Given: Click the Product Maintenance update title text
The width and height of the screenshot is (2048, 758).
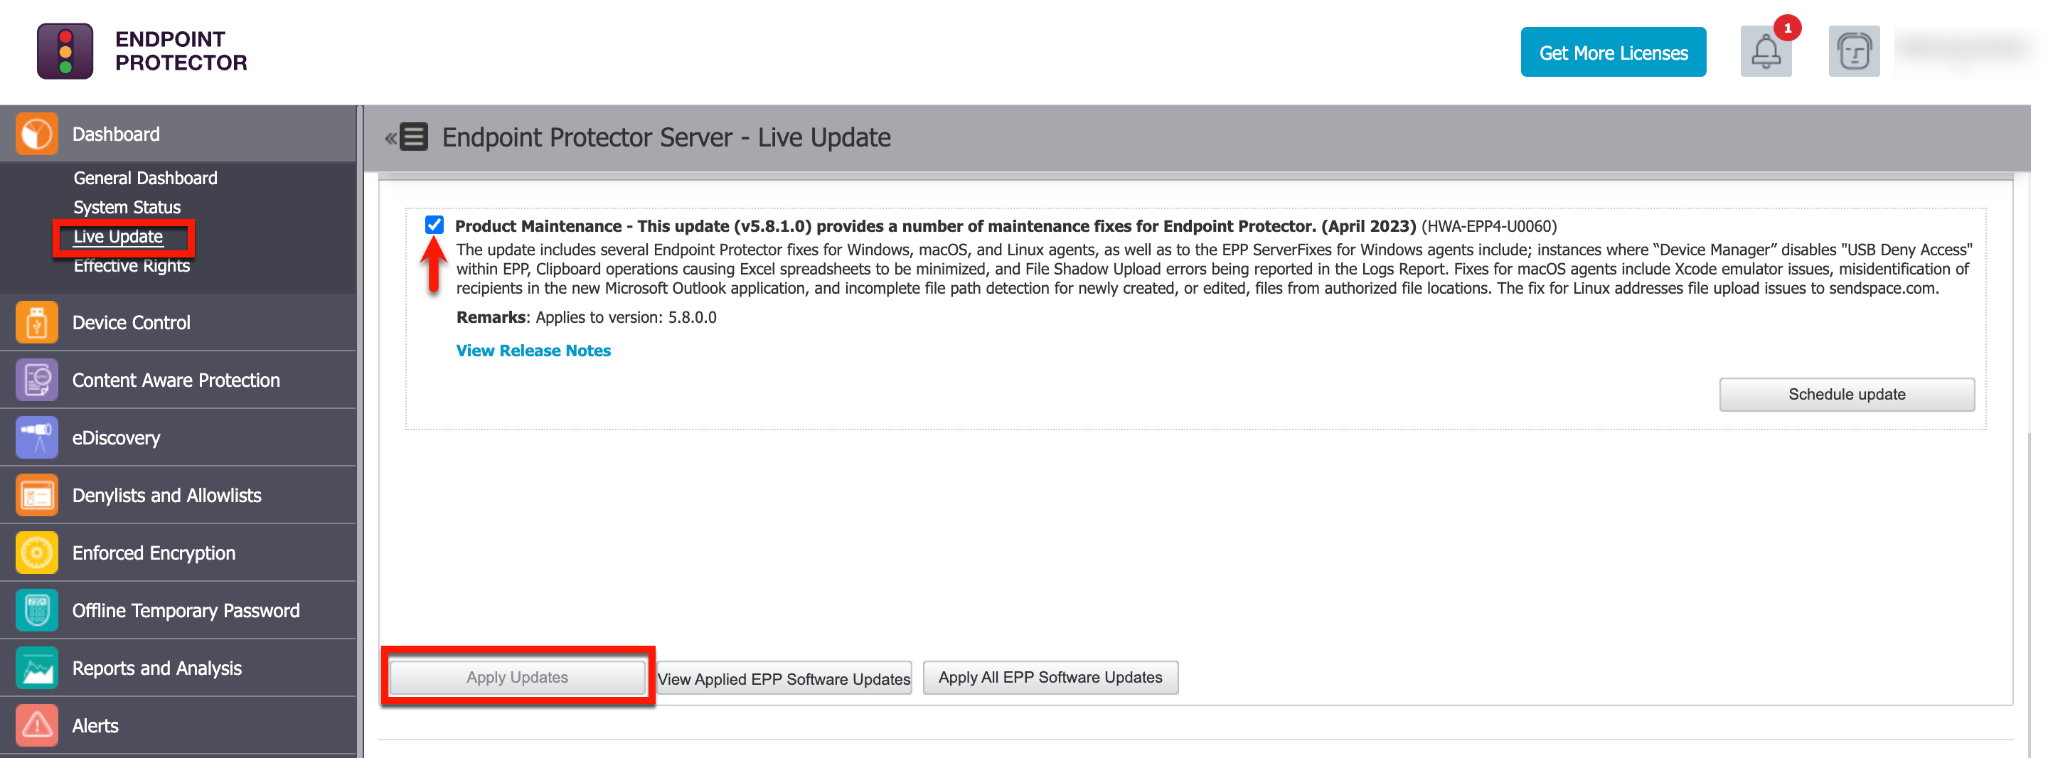Looking at the screenshot, I should coord(935,226).
